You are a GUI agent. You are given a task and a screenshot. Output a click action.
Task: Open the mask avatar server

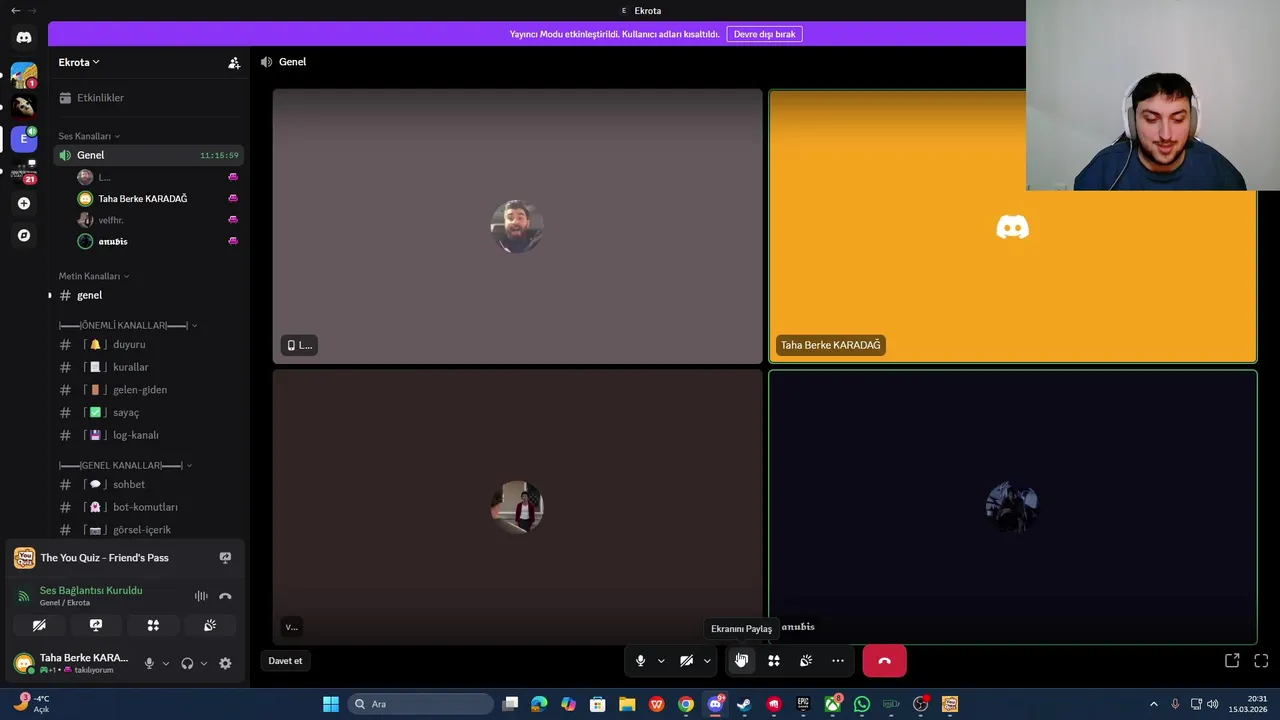24,105
